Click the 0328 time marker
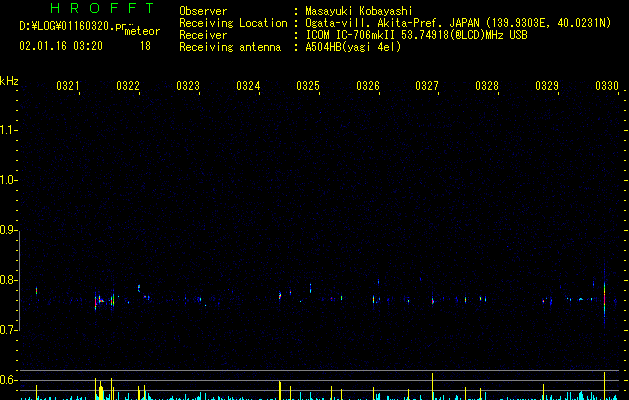Screen dimensions: 629x400 point(487,85)
